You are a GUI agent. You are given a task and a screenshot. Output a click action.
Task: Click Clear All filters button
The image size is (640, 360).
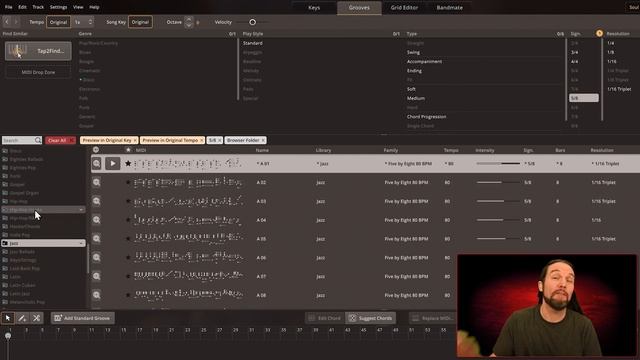pyautogui.click(x=60, y=140)
